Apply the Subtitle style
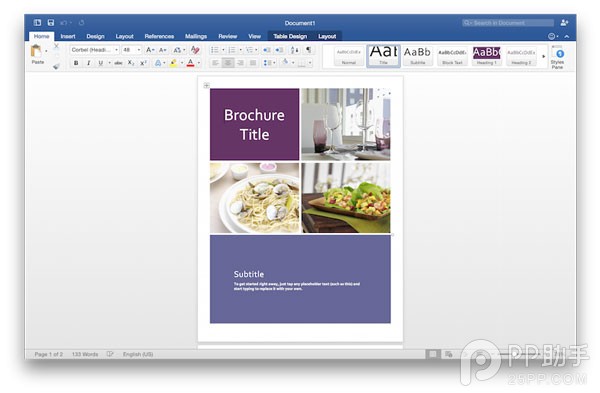 (x=417, y=56)
